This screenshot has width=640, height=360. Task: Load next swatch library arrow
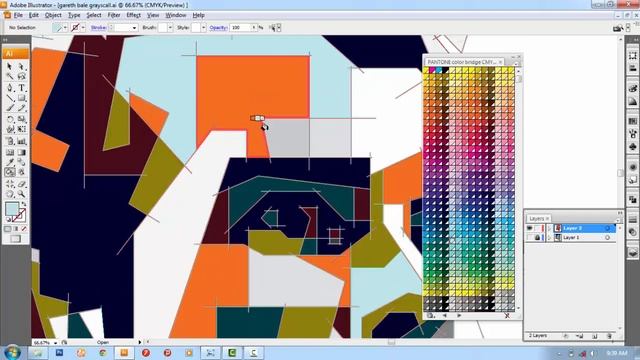[x=459, y=316]
